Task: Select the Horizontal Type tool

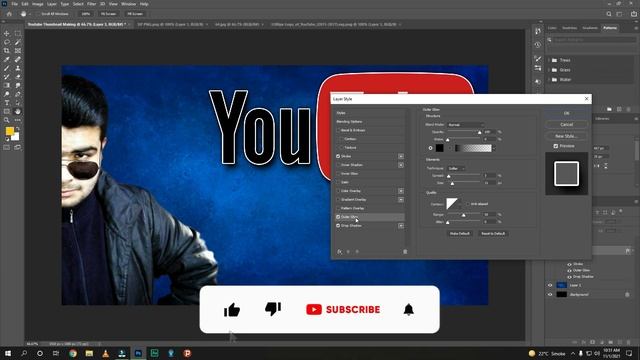Action: tap(7, 103)
